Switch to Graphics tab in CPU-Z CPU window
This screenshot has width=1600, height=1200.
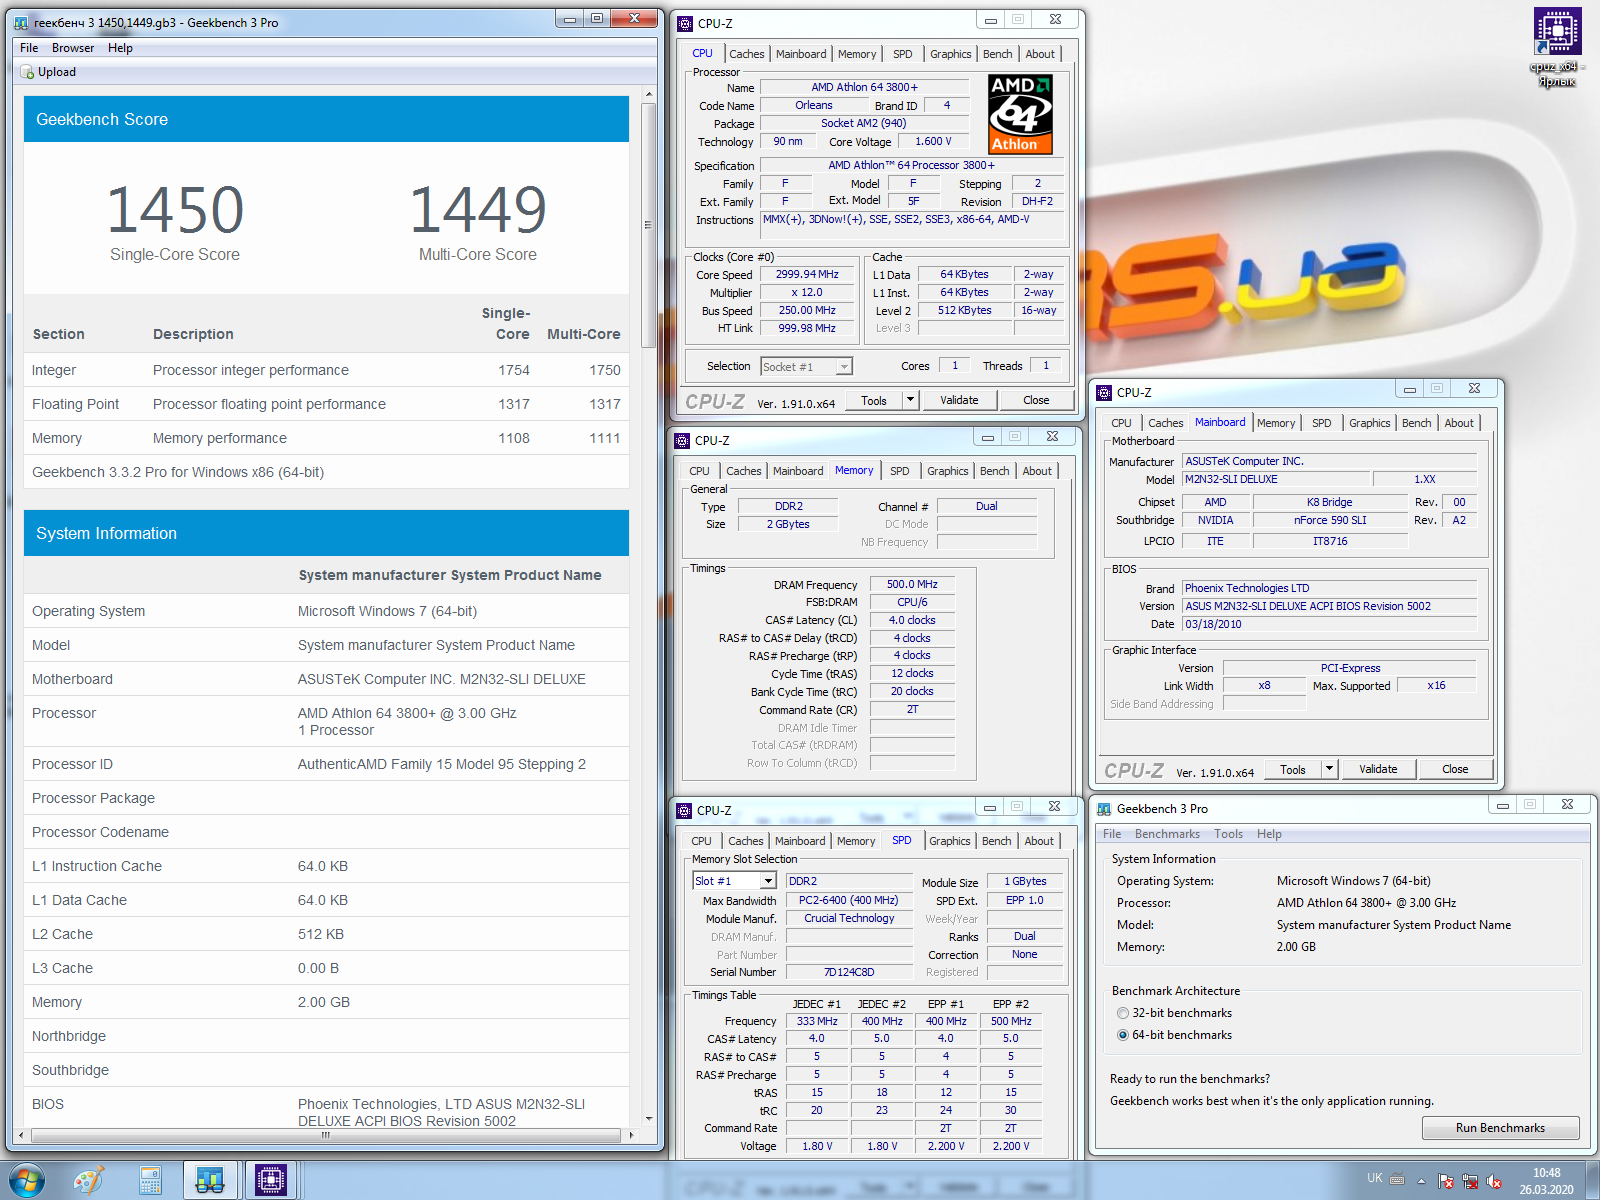click(950, 54)
